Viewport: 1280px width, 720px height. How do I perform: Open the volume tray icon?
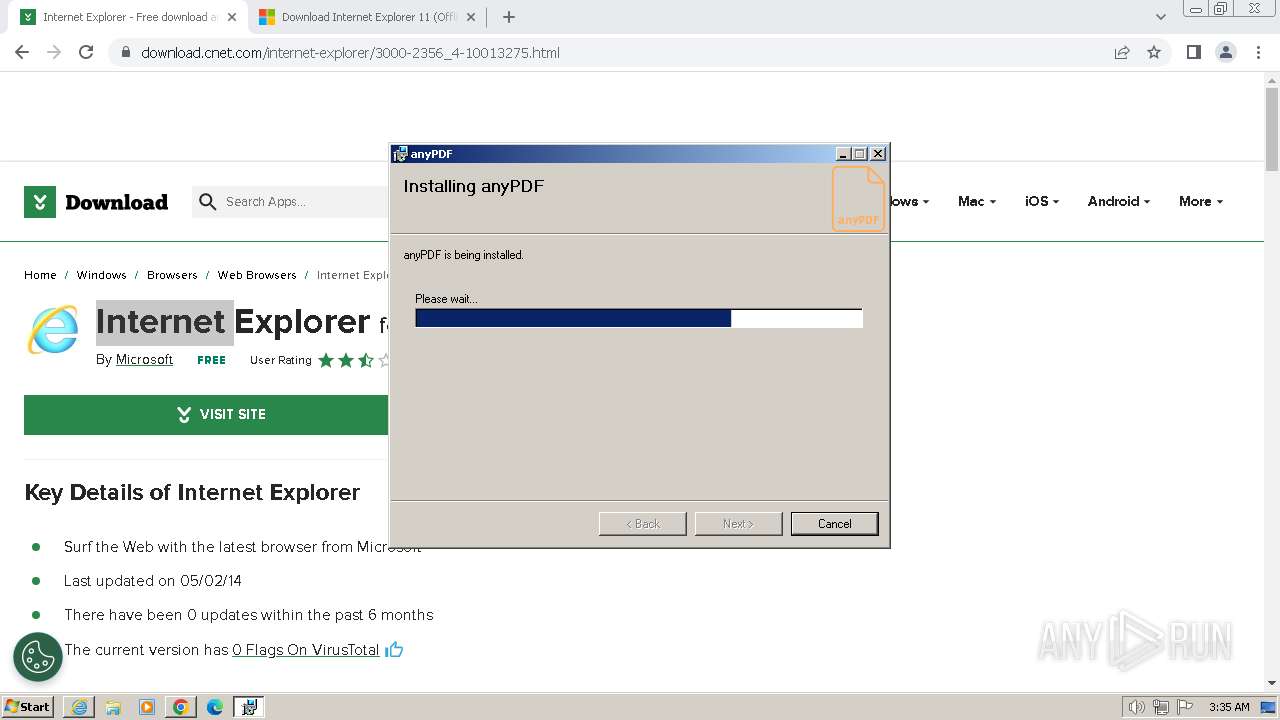coord(1136,707)
